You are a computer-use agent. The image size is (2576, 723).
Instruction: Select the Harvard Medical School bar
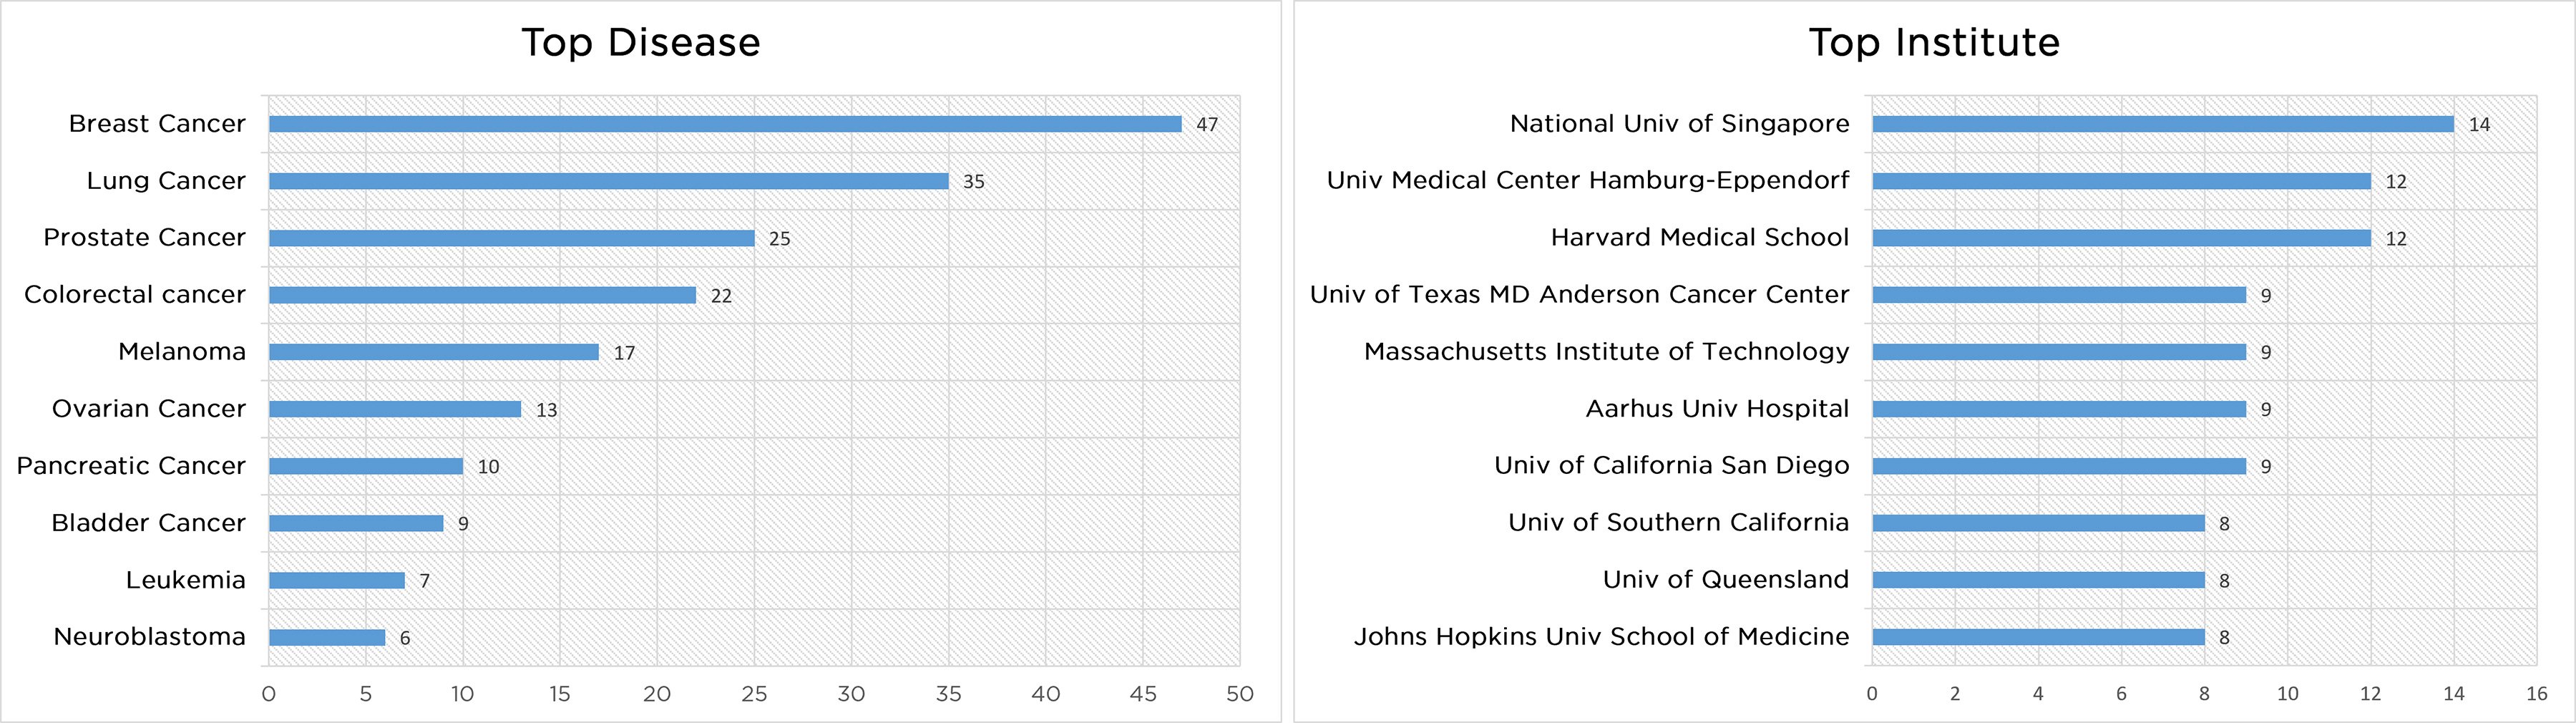(2121, 238)
